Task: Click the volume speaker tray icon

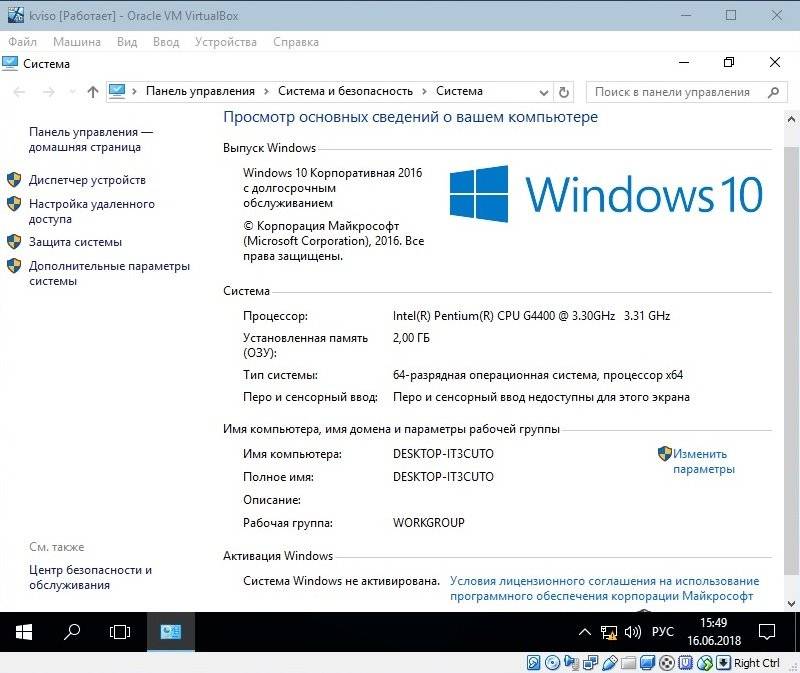Action: point(633,632)
